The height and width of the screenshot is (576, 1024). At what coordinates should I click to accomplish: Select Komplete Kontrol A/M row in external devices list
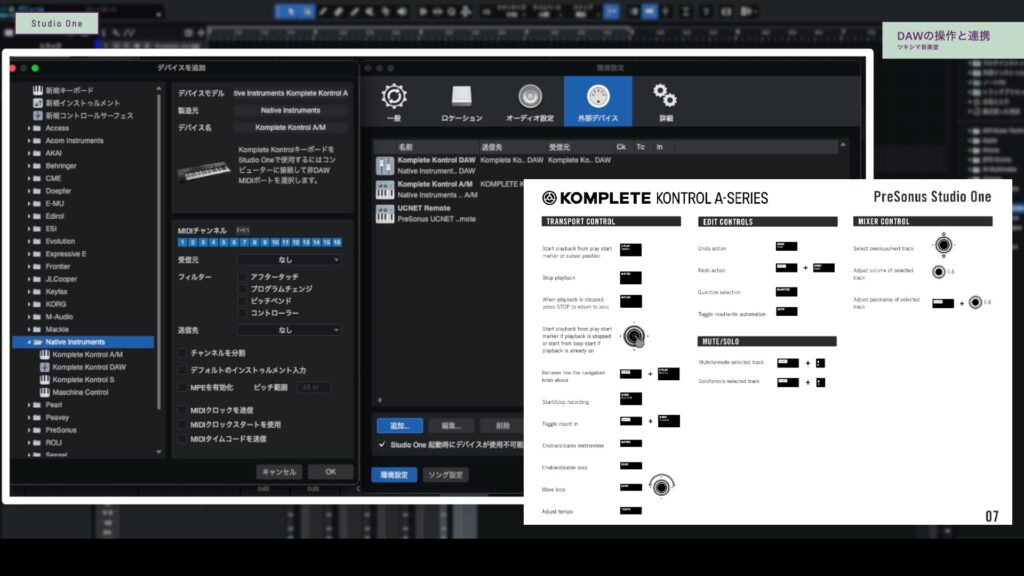click(449, 189)
